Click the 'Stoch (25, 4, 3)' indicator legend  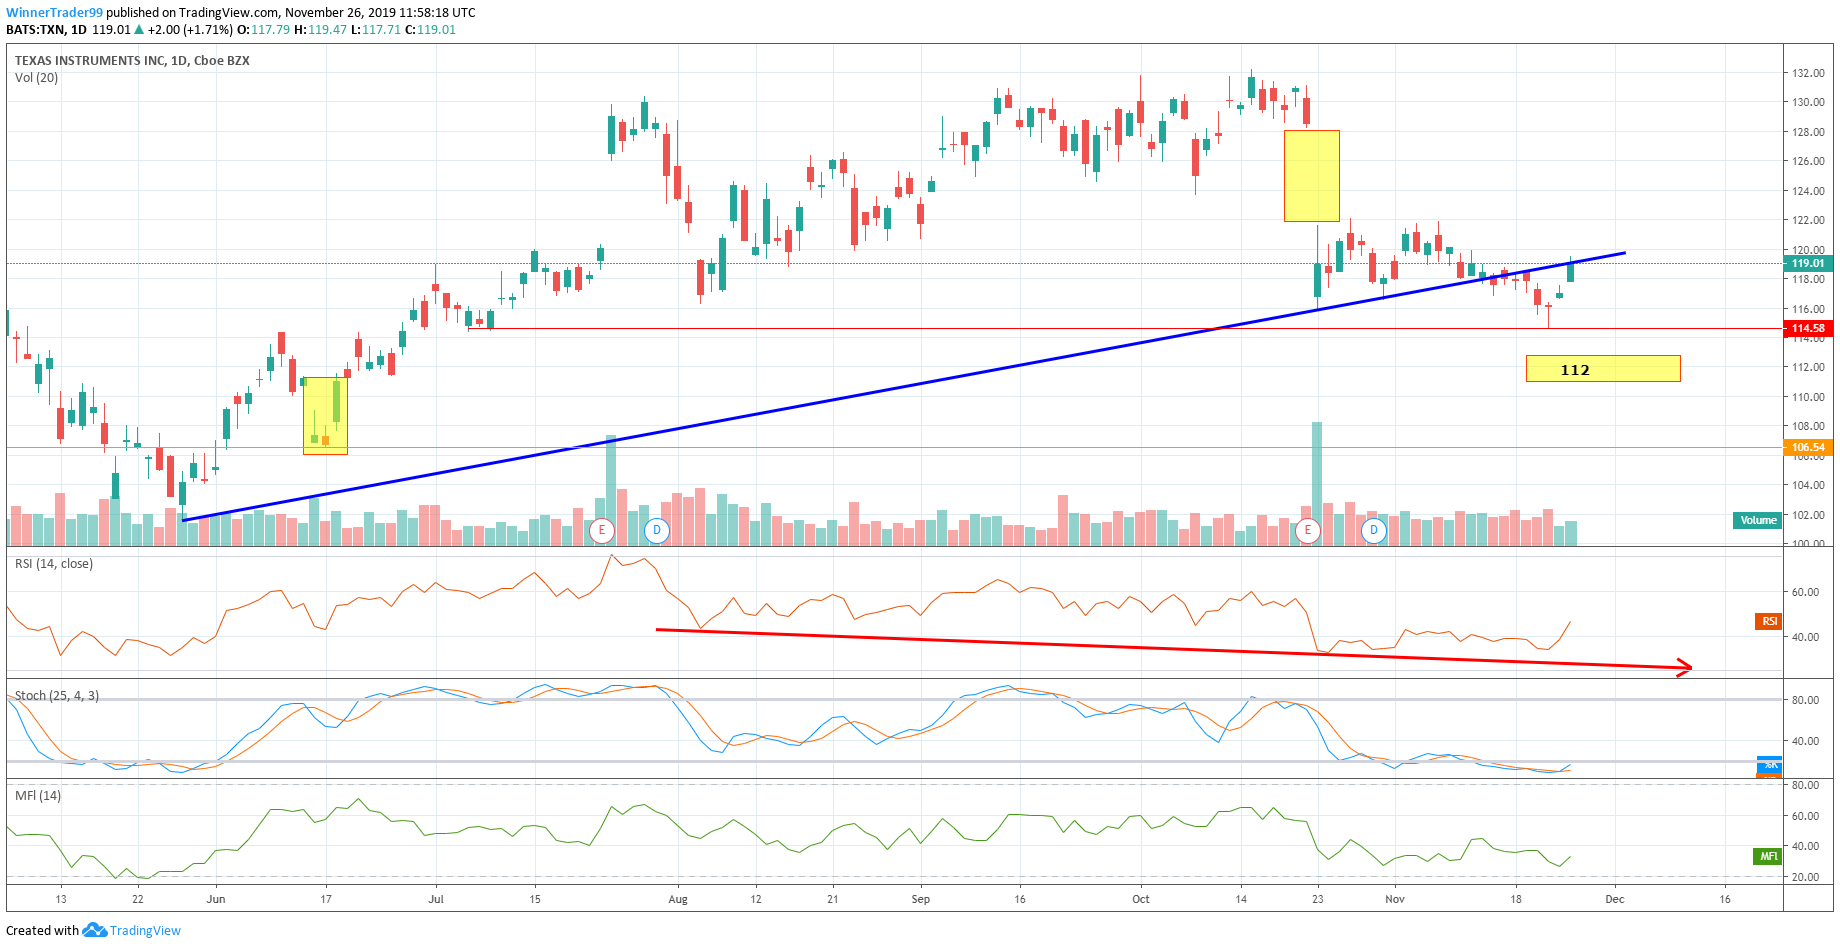coord(56,696)
